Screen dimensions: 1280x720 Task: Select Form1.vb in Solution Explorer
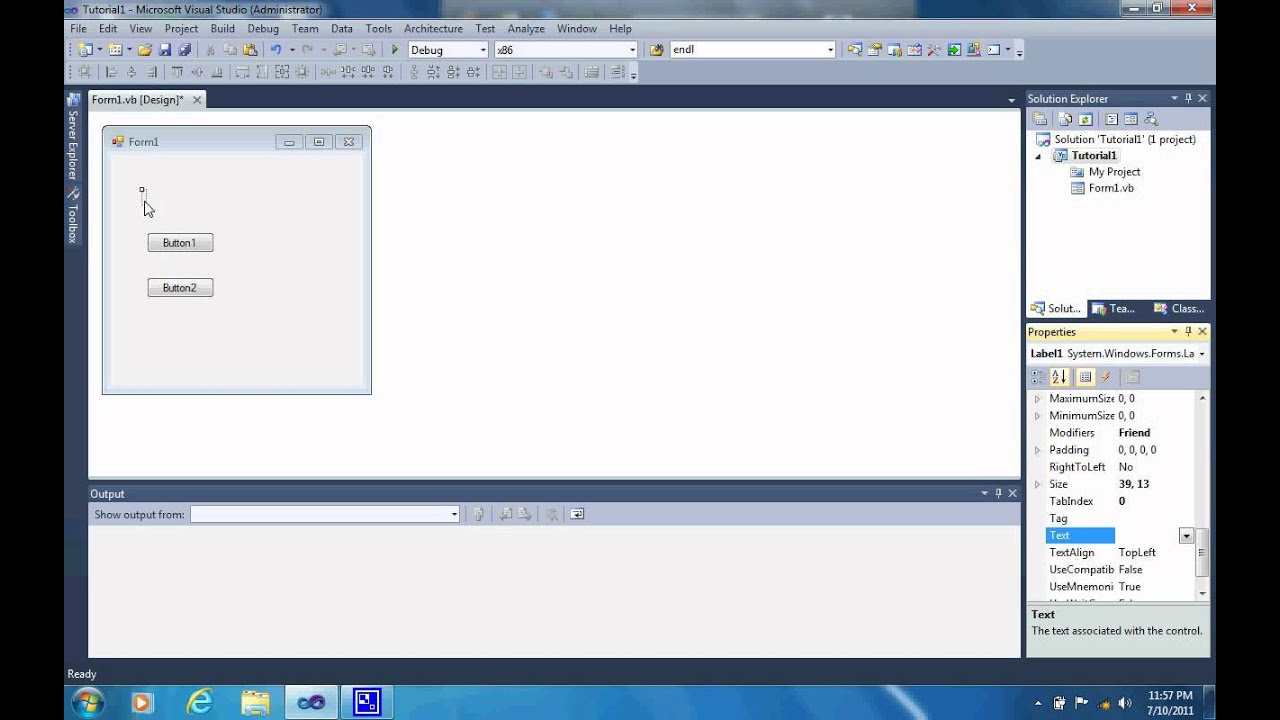[x=1111, y=188]
